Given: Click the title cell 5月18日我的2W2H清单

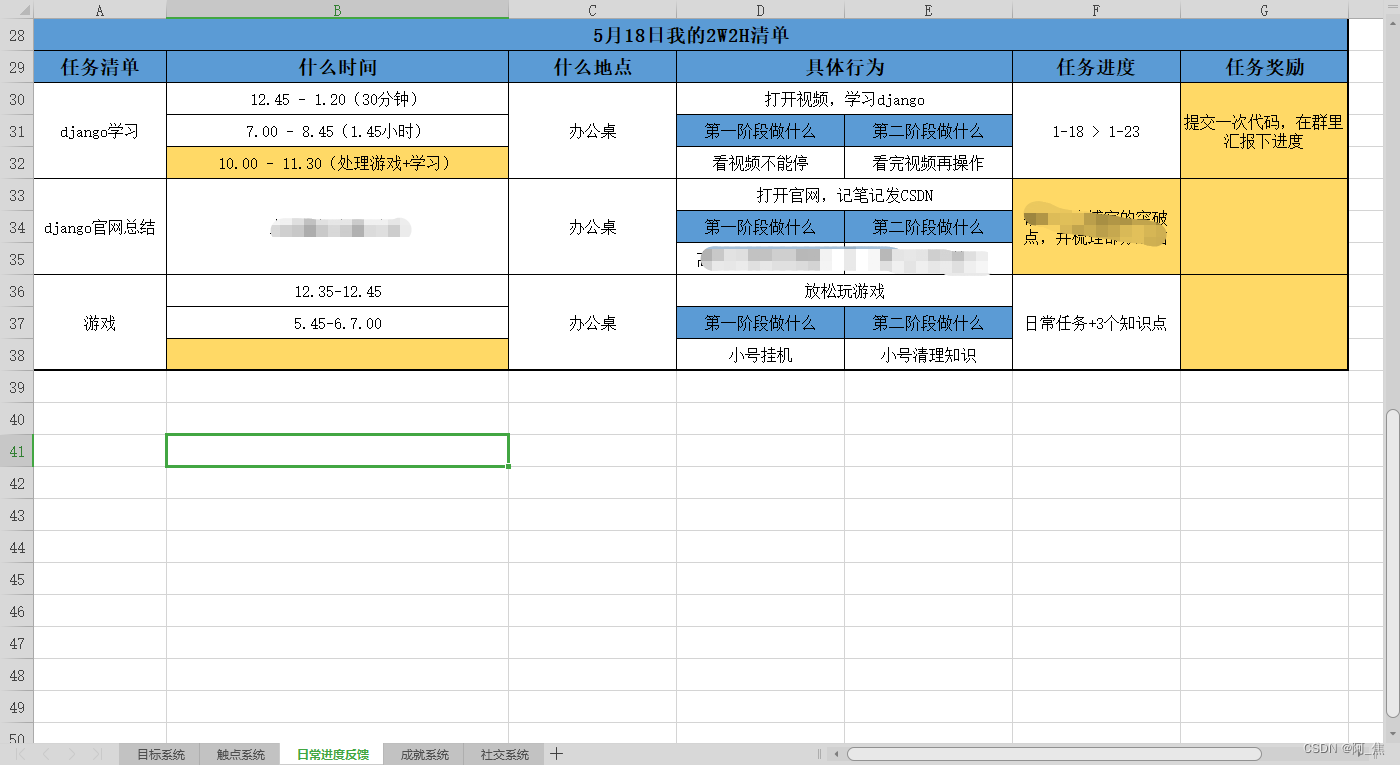Looking at the screenshot, I should tap(691, 35).
